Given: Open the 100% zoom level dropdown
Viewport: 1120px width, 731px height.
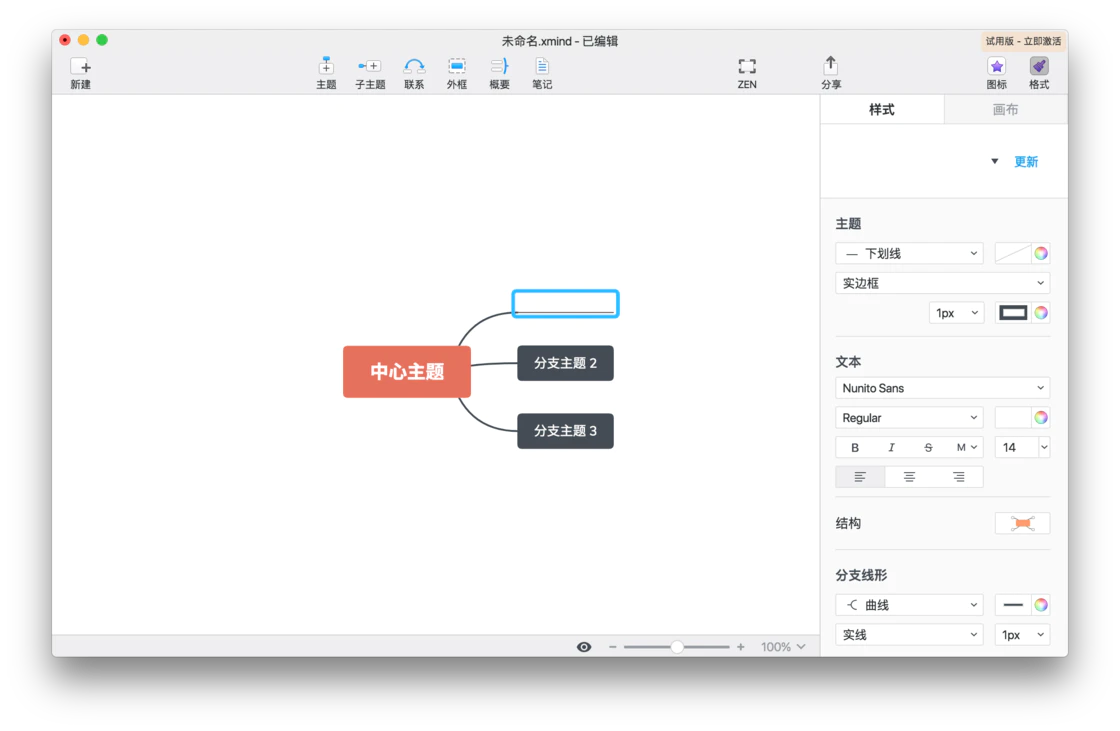Looking at the screenshot, I should (783, 647).
